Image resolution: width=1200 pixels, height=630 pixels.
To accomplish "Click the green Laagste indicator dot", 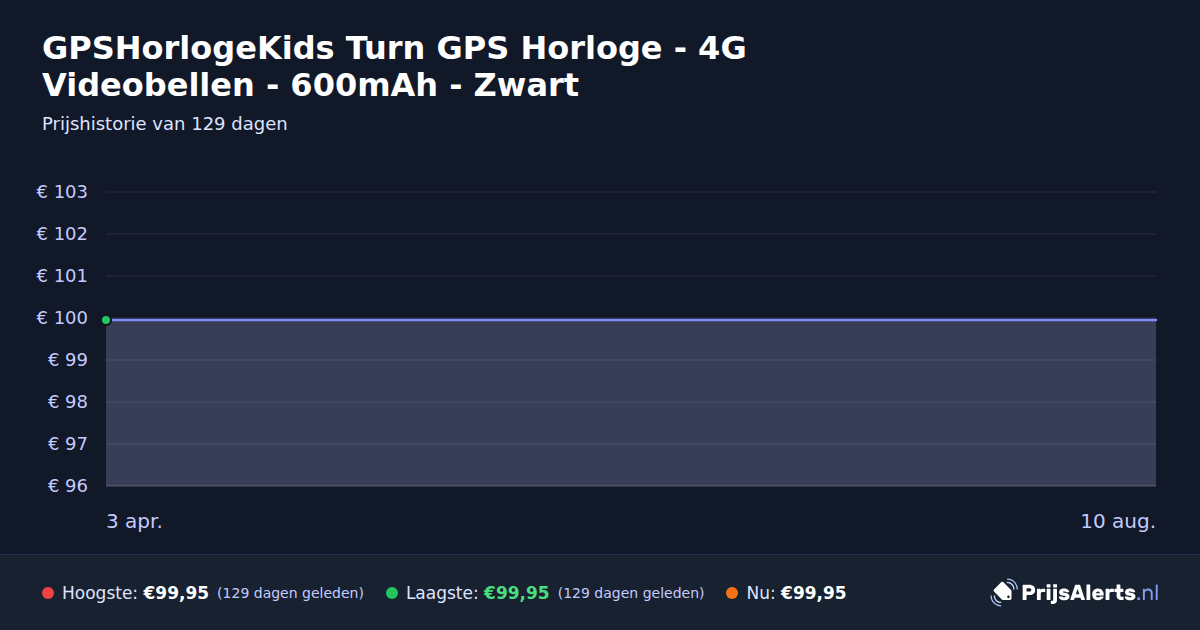I will click(392, 593).
